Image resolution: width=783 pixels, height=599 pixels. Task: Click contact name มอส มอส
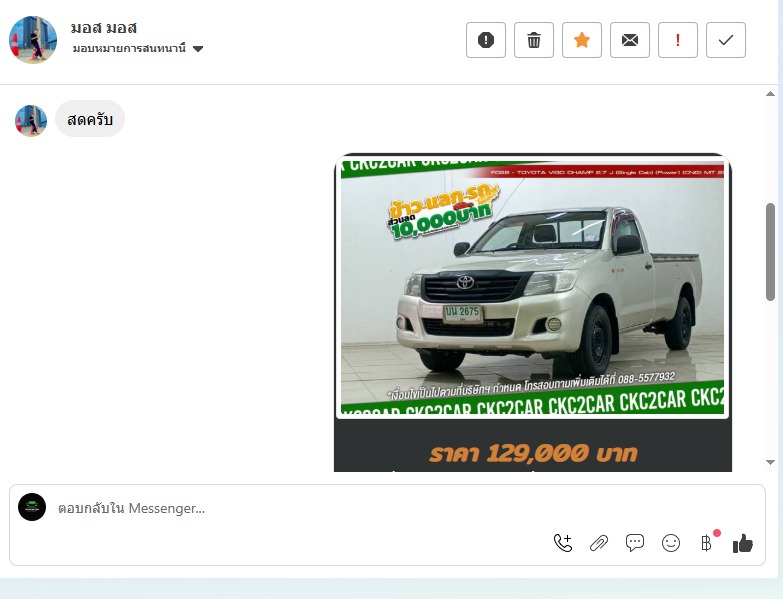104,28
